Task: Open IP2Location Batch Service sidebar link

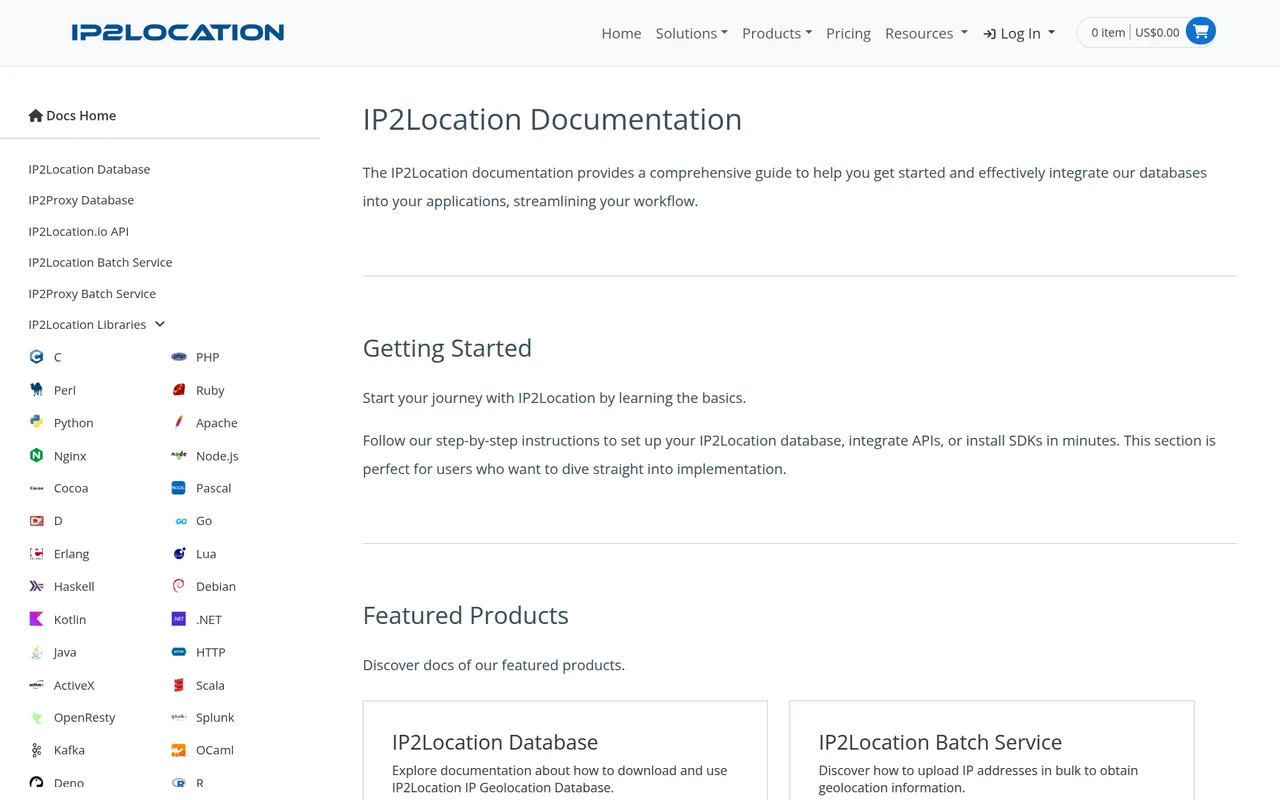Action: click(x=100, y=262)
